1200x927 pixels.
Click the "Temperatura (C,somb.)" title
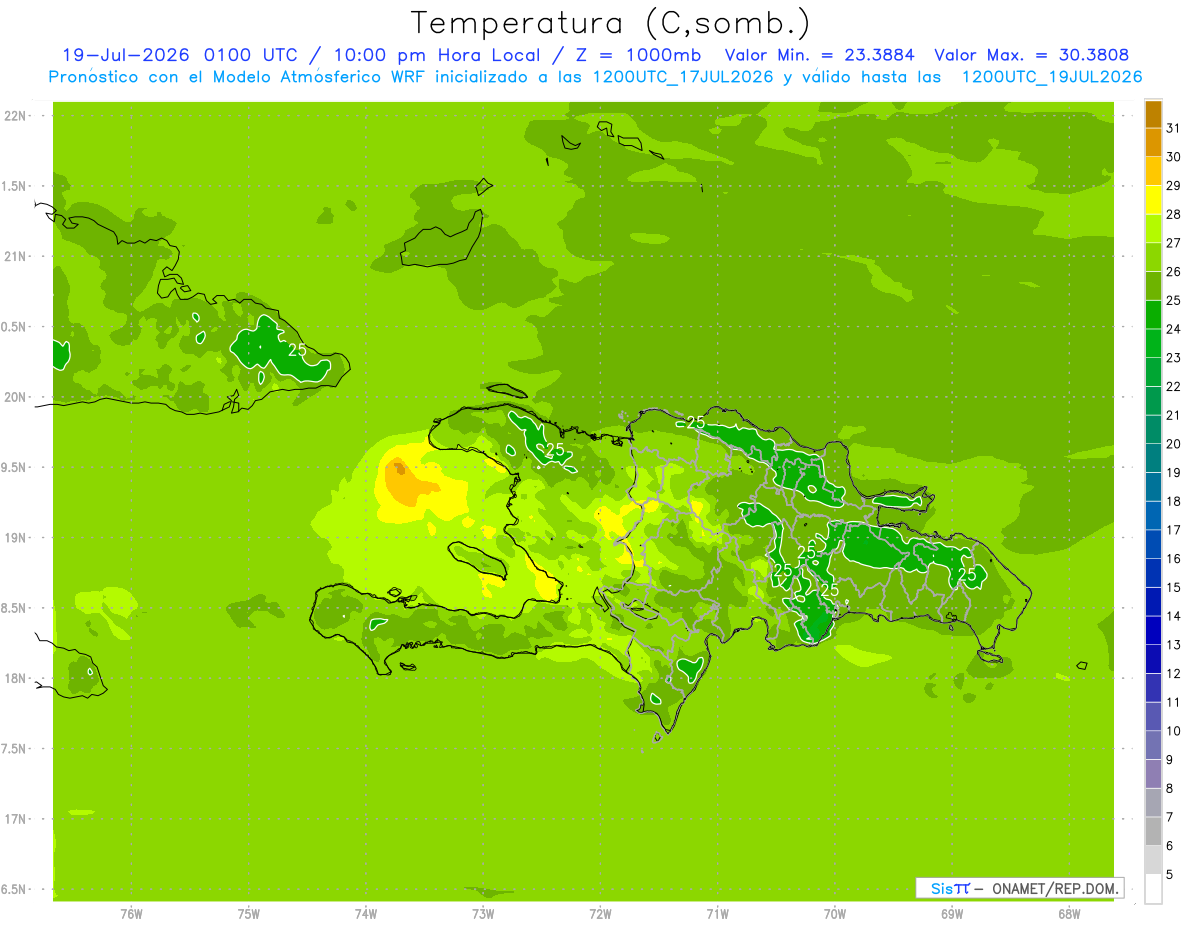(611, 23)
